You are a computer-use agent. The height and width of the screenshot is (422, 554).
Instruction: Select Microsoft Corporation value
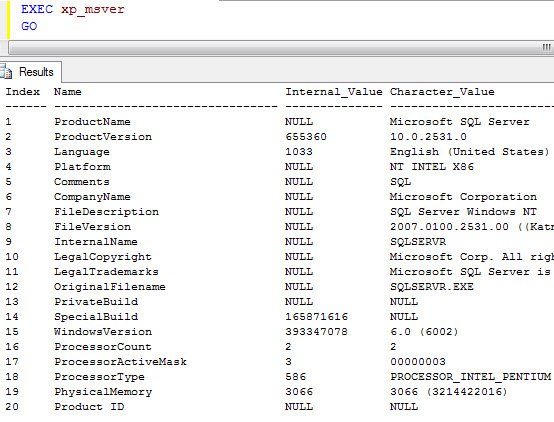tap(463, 197)
